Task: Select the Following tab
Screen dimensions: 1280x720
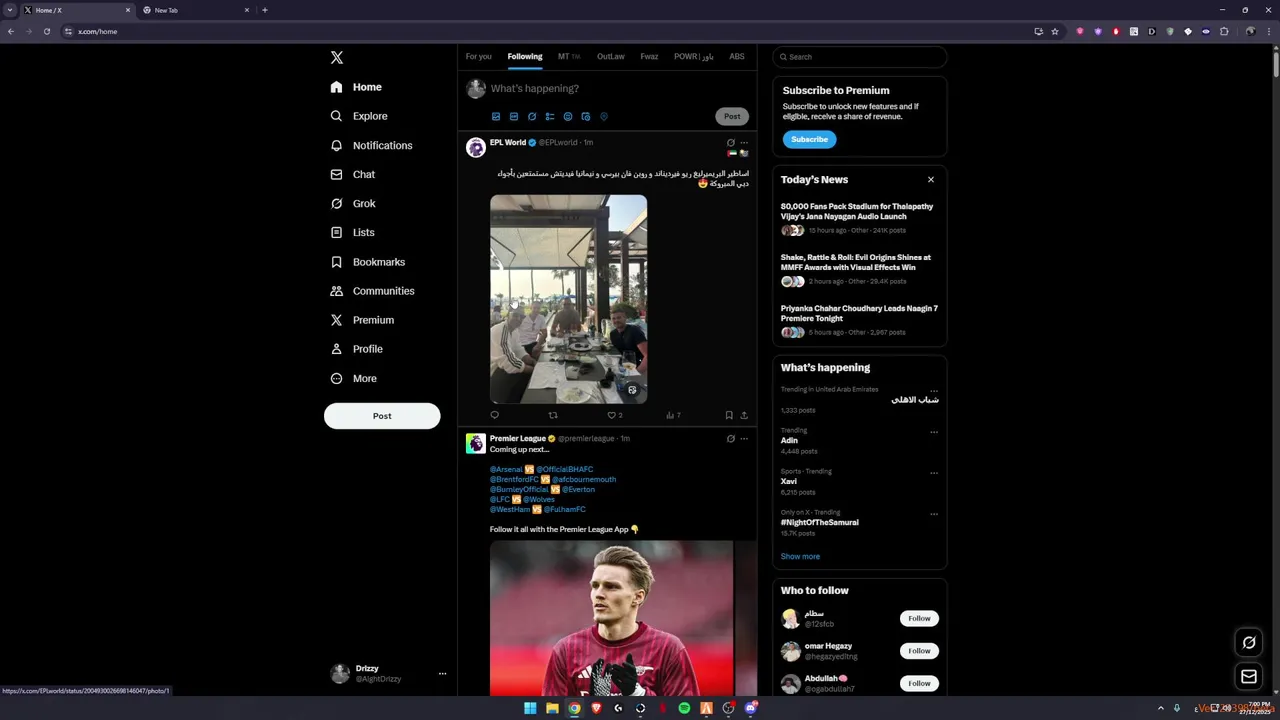Action: coord(525,57)
